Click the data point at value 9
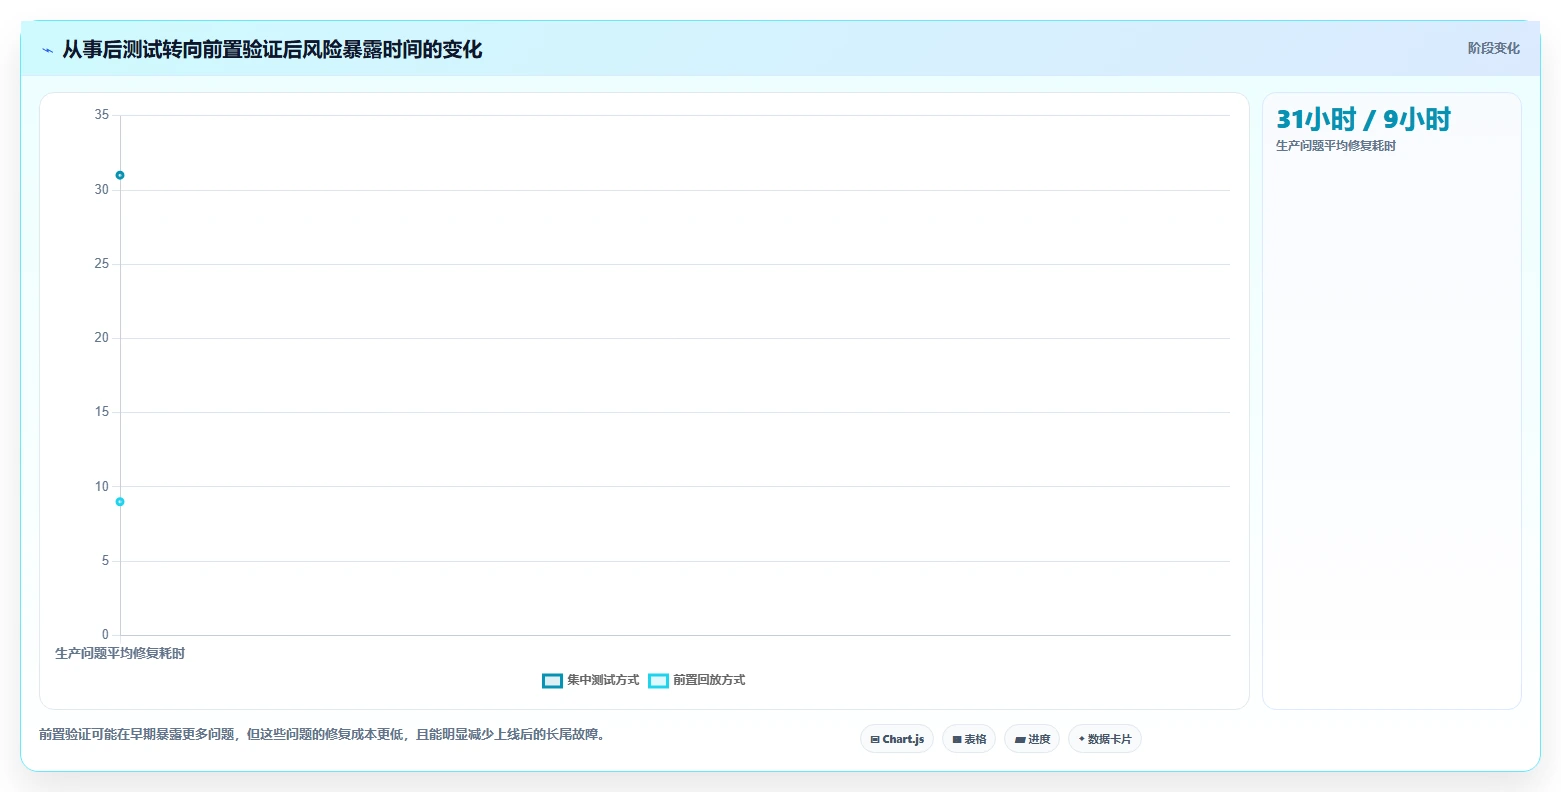 (x=120, y=502)
